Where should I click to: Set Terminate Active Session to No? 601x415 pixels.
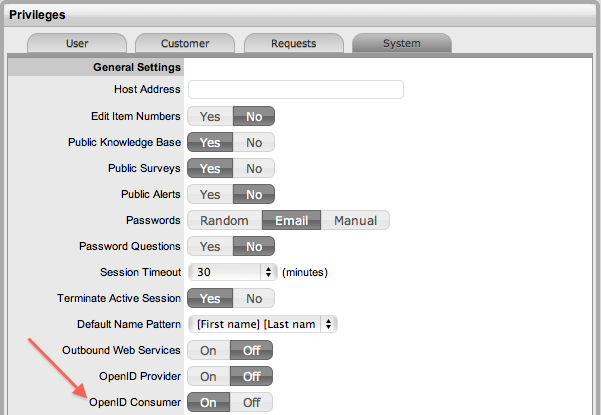click(x=254, y=298)
